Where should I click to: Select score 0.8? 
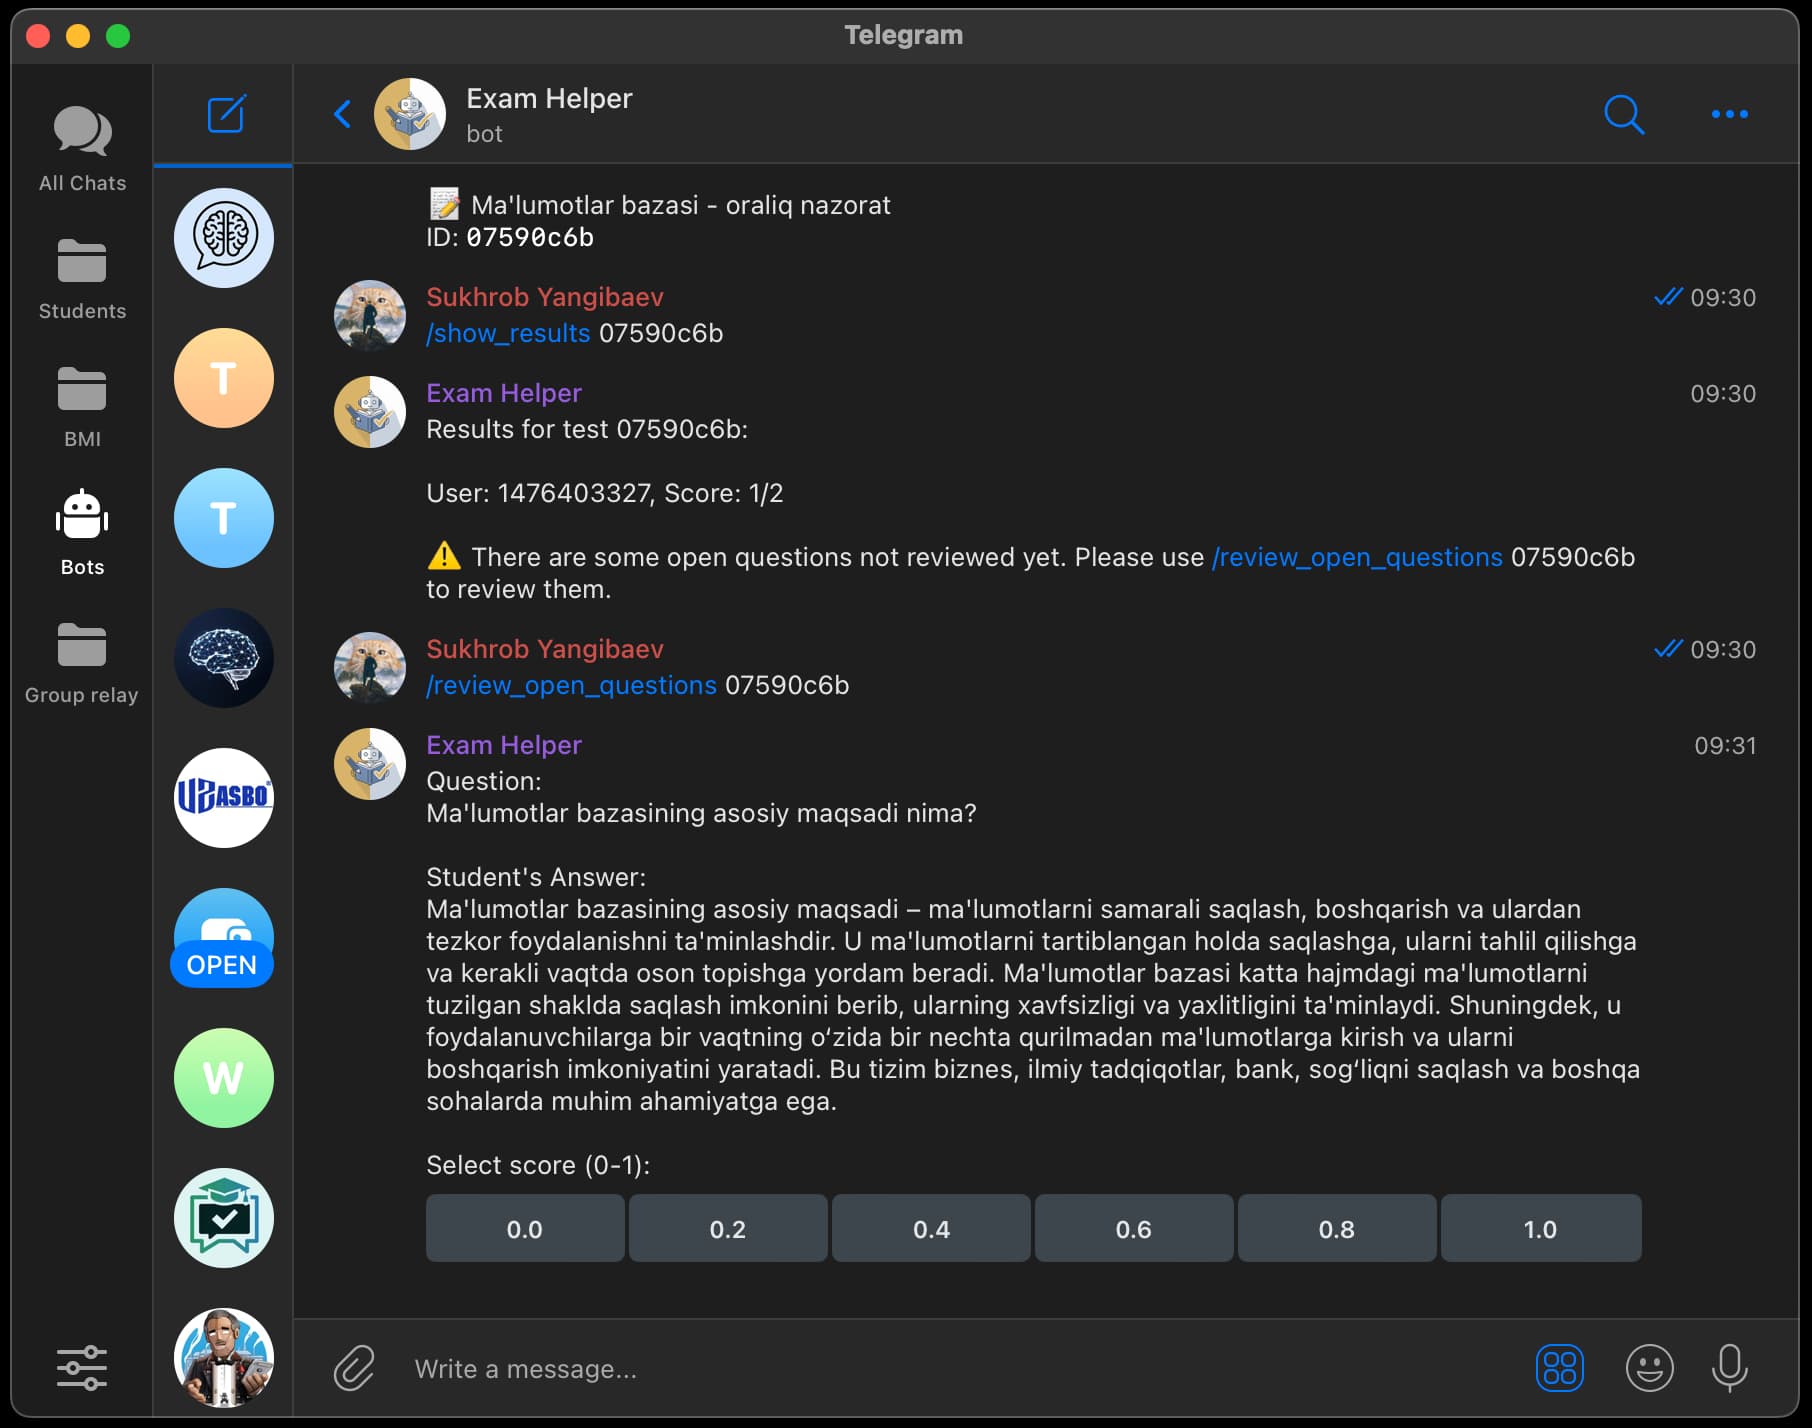pyautogui.click(x=1337, y=1228)
